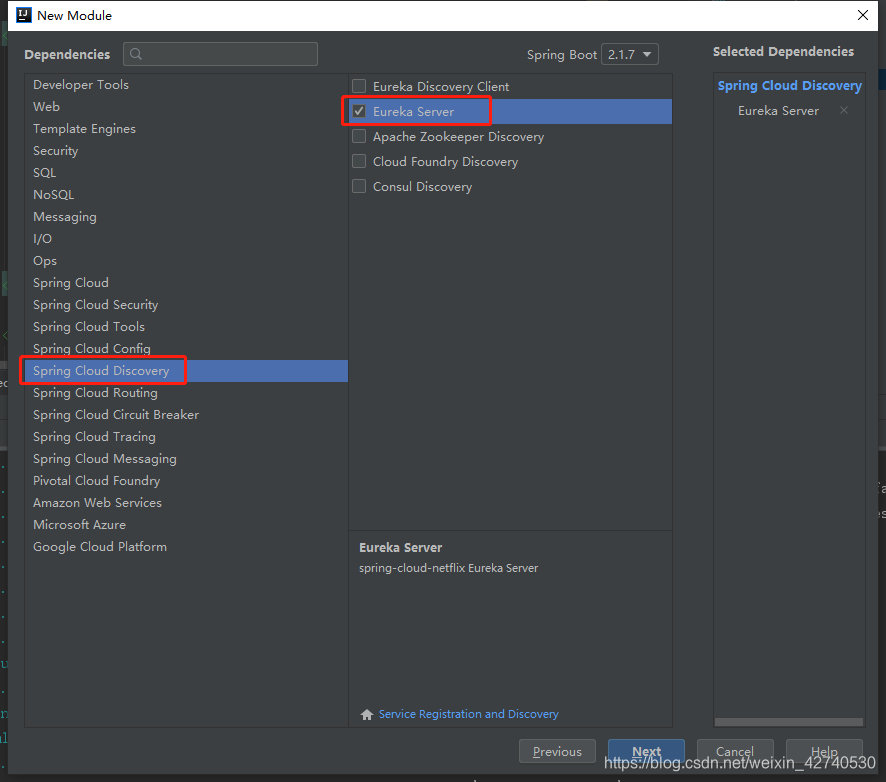This screenshot has width=886, height=782.
Task: Select Spring Cloud Discovery category
Action: click(x=186, y=371)
